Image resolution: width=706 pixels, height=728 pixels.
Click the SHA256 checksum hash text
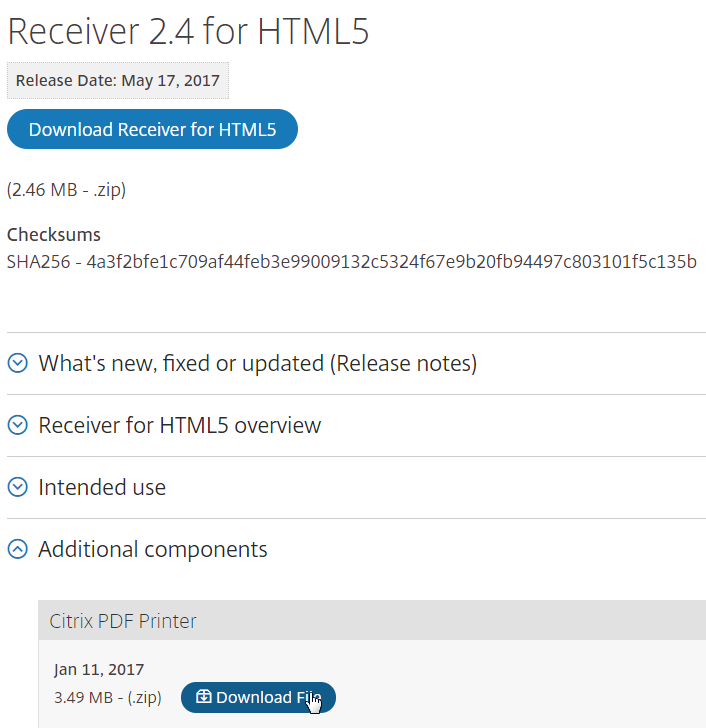[x=391, y=261]
